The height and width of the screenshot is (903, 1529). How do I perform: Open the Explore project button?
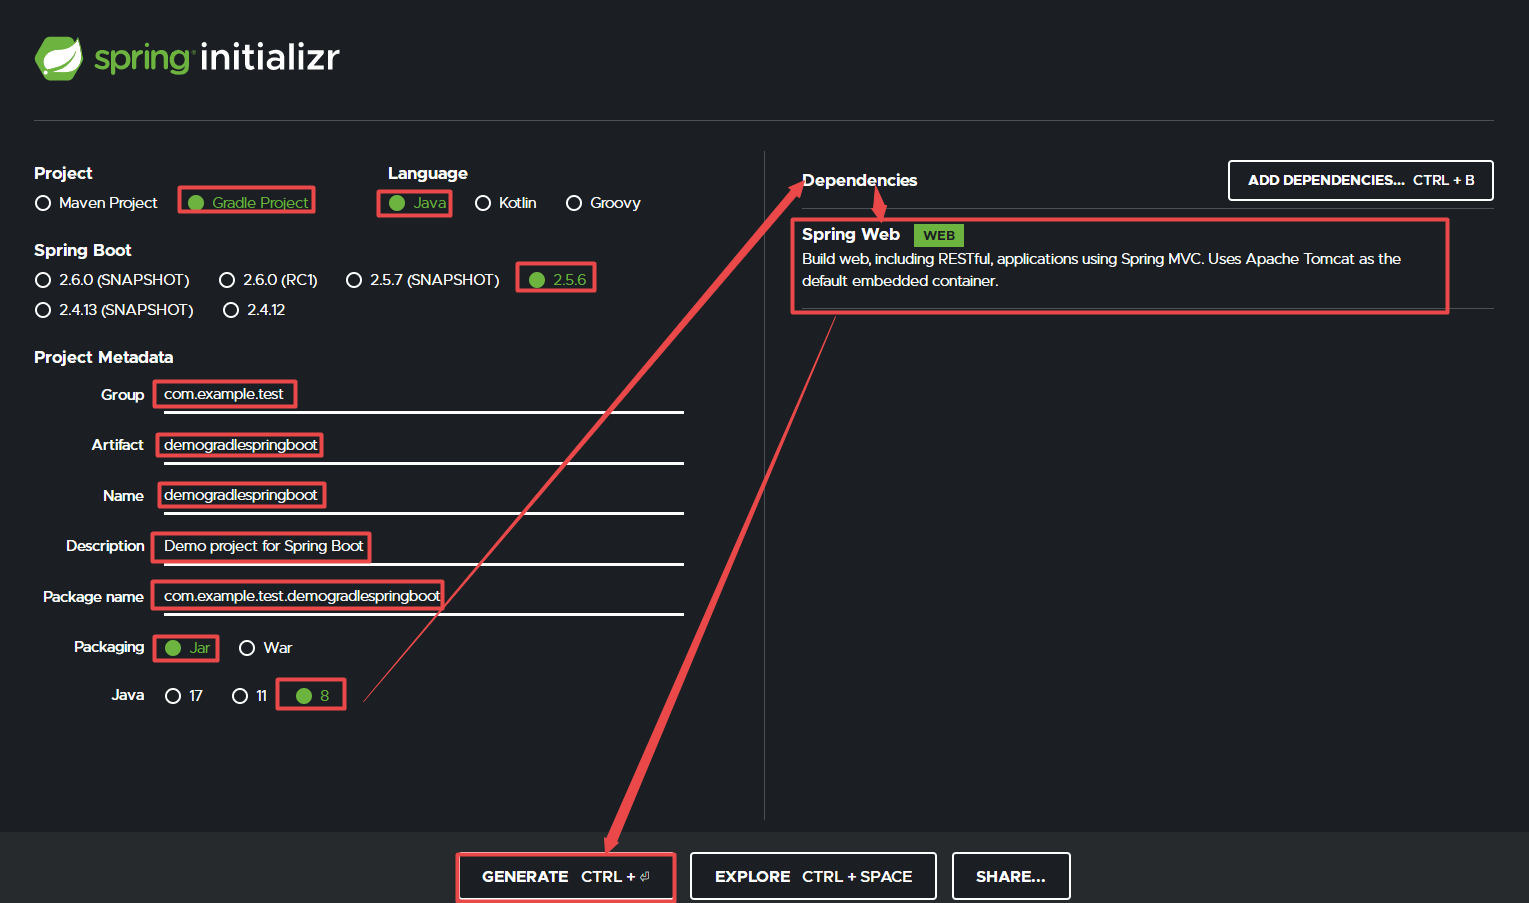point(813,877)
